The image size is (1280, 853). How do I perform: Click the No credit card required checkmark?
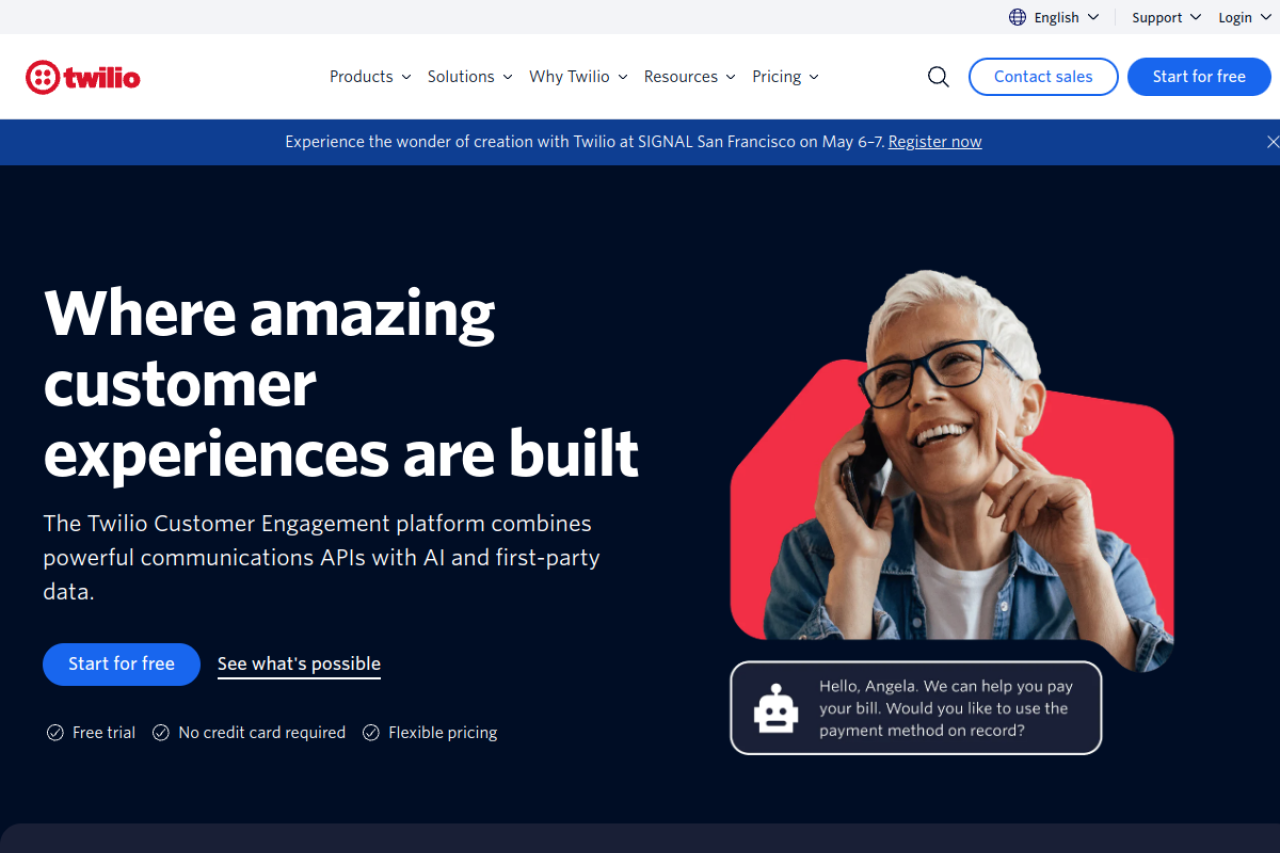(x=160, y=733)
